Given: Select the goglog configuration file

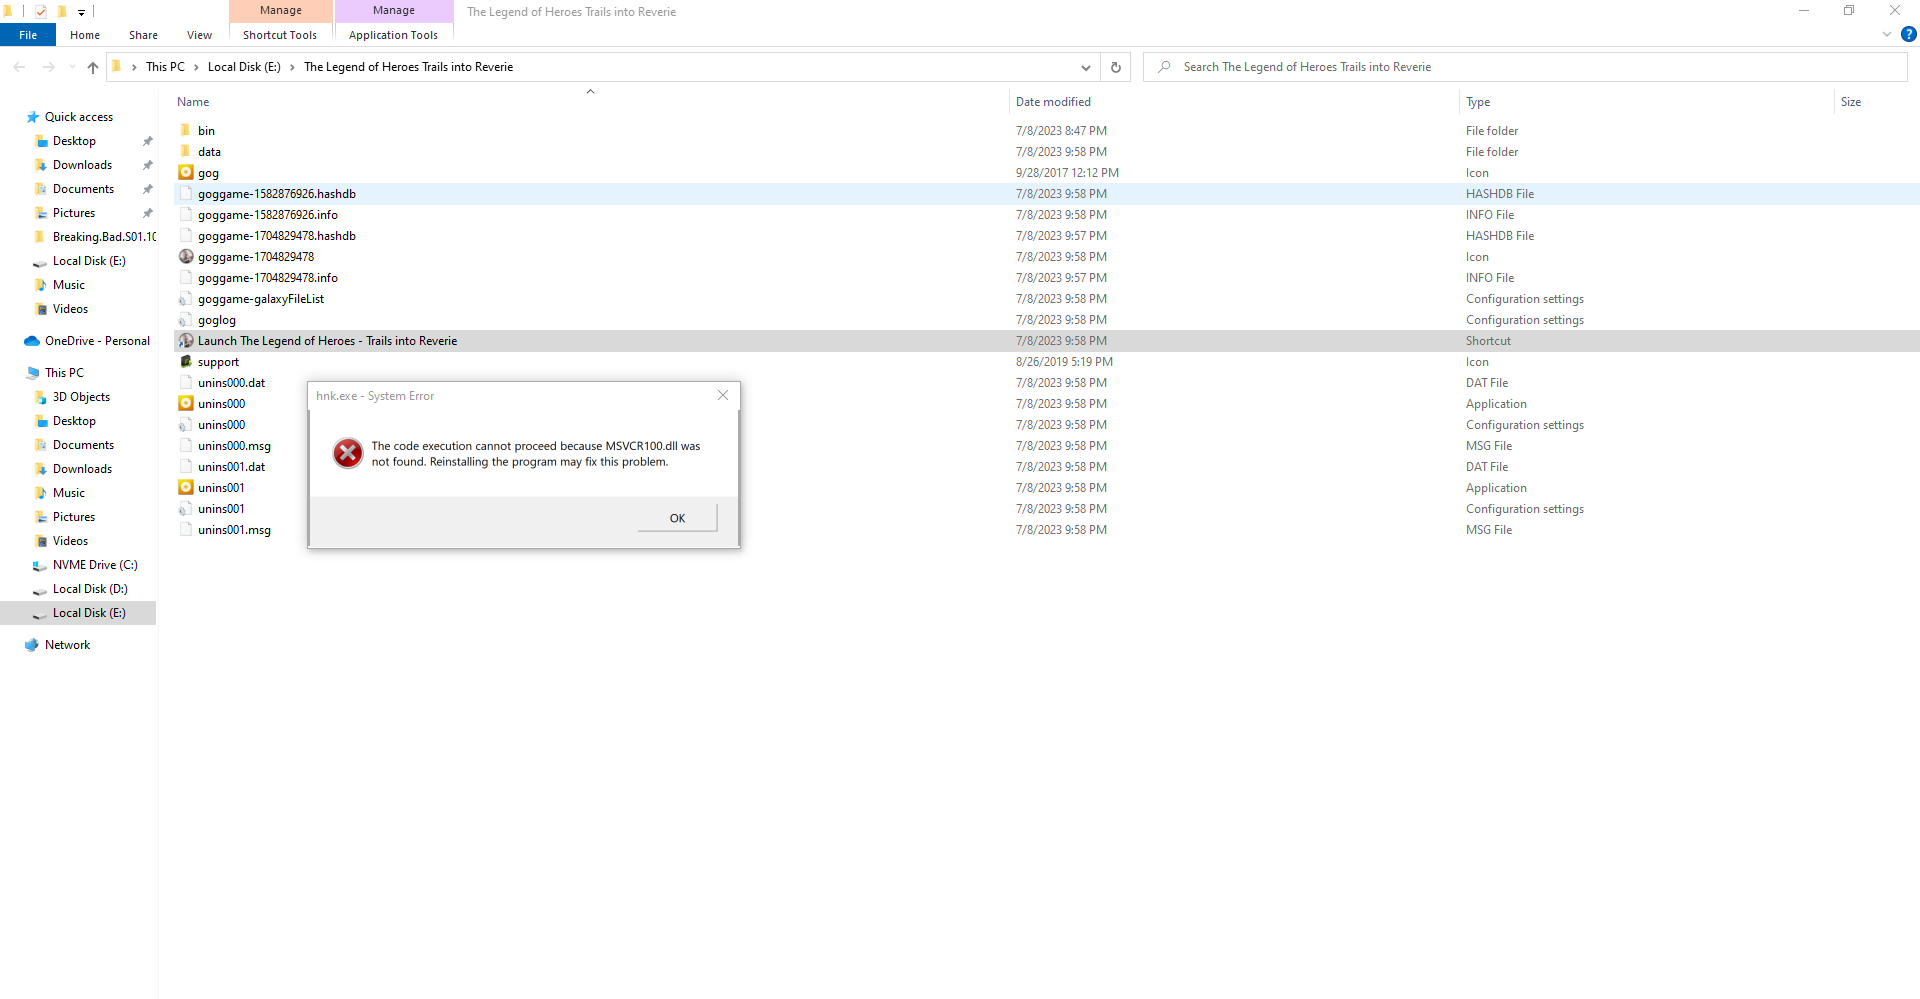Looking at the screenshot, I should 216,319.
